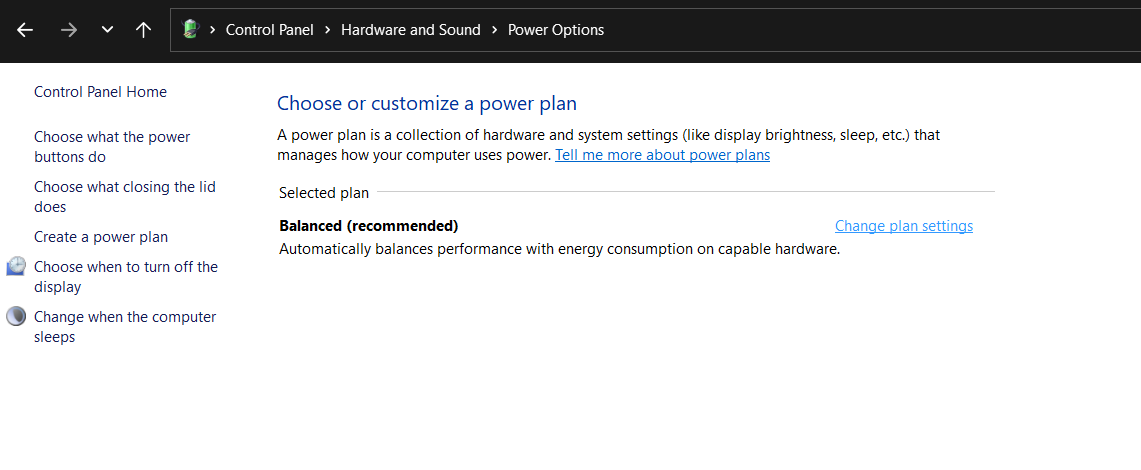Click the moon icon beside the sleep link
This screenshot has height=470, width=1141.
(x=16, y=317)
